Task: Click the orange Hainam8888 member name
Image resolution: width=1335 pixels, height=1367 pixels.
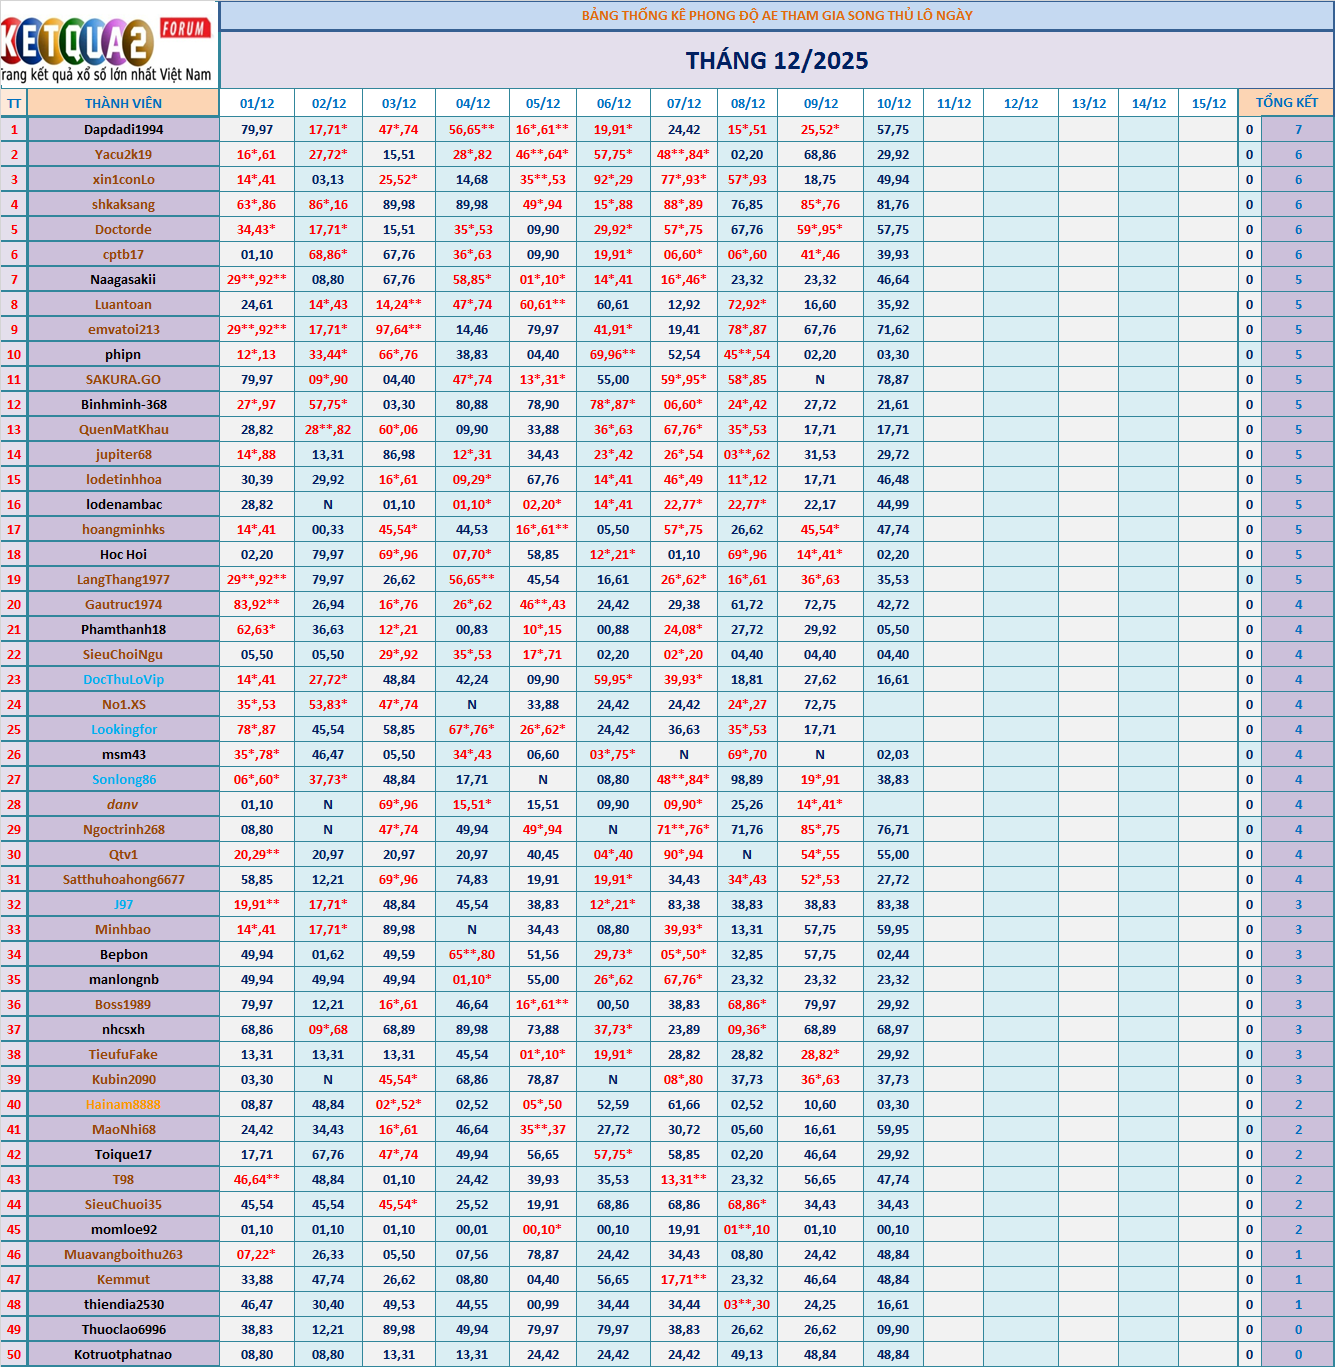Action: coord(123,1104)
